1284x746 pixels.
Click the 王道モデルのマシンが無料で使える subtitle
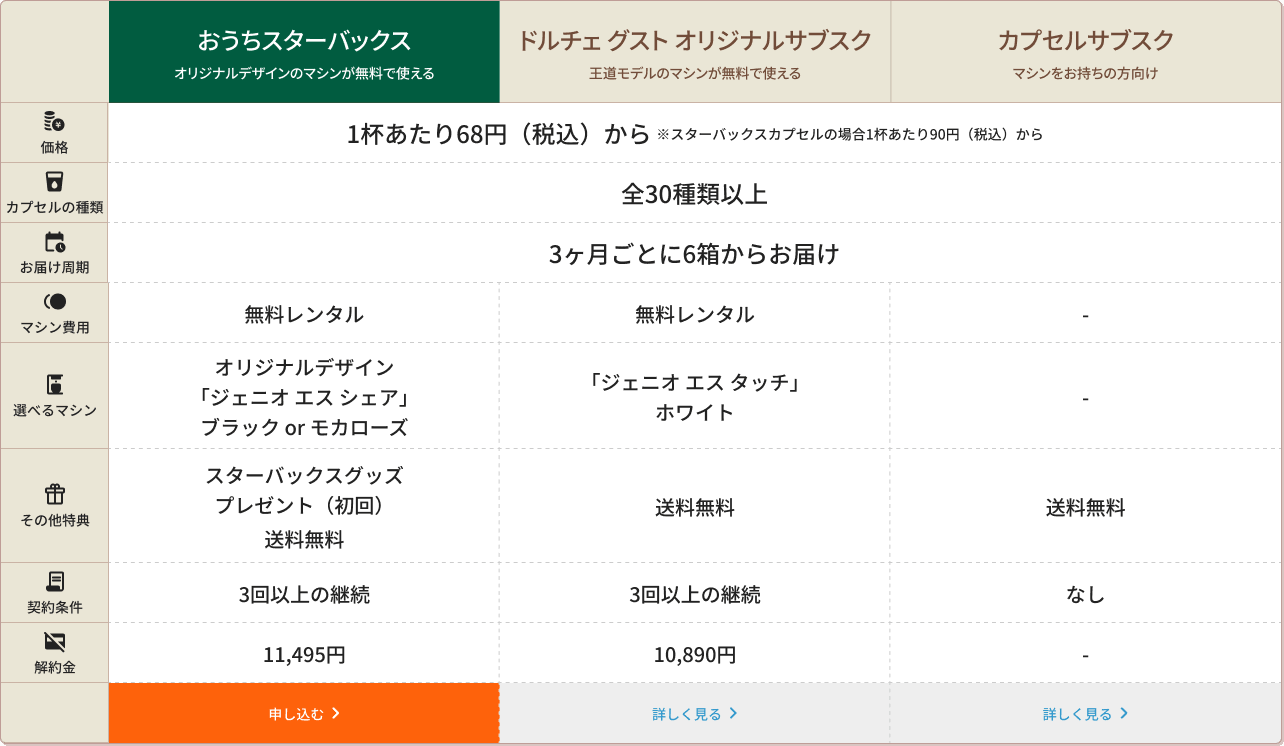(x=695, y=73)
